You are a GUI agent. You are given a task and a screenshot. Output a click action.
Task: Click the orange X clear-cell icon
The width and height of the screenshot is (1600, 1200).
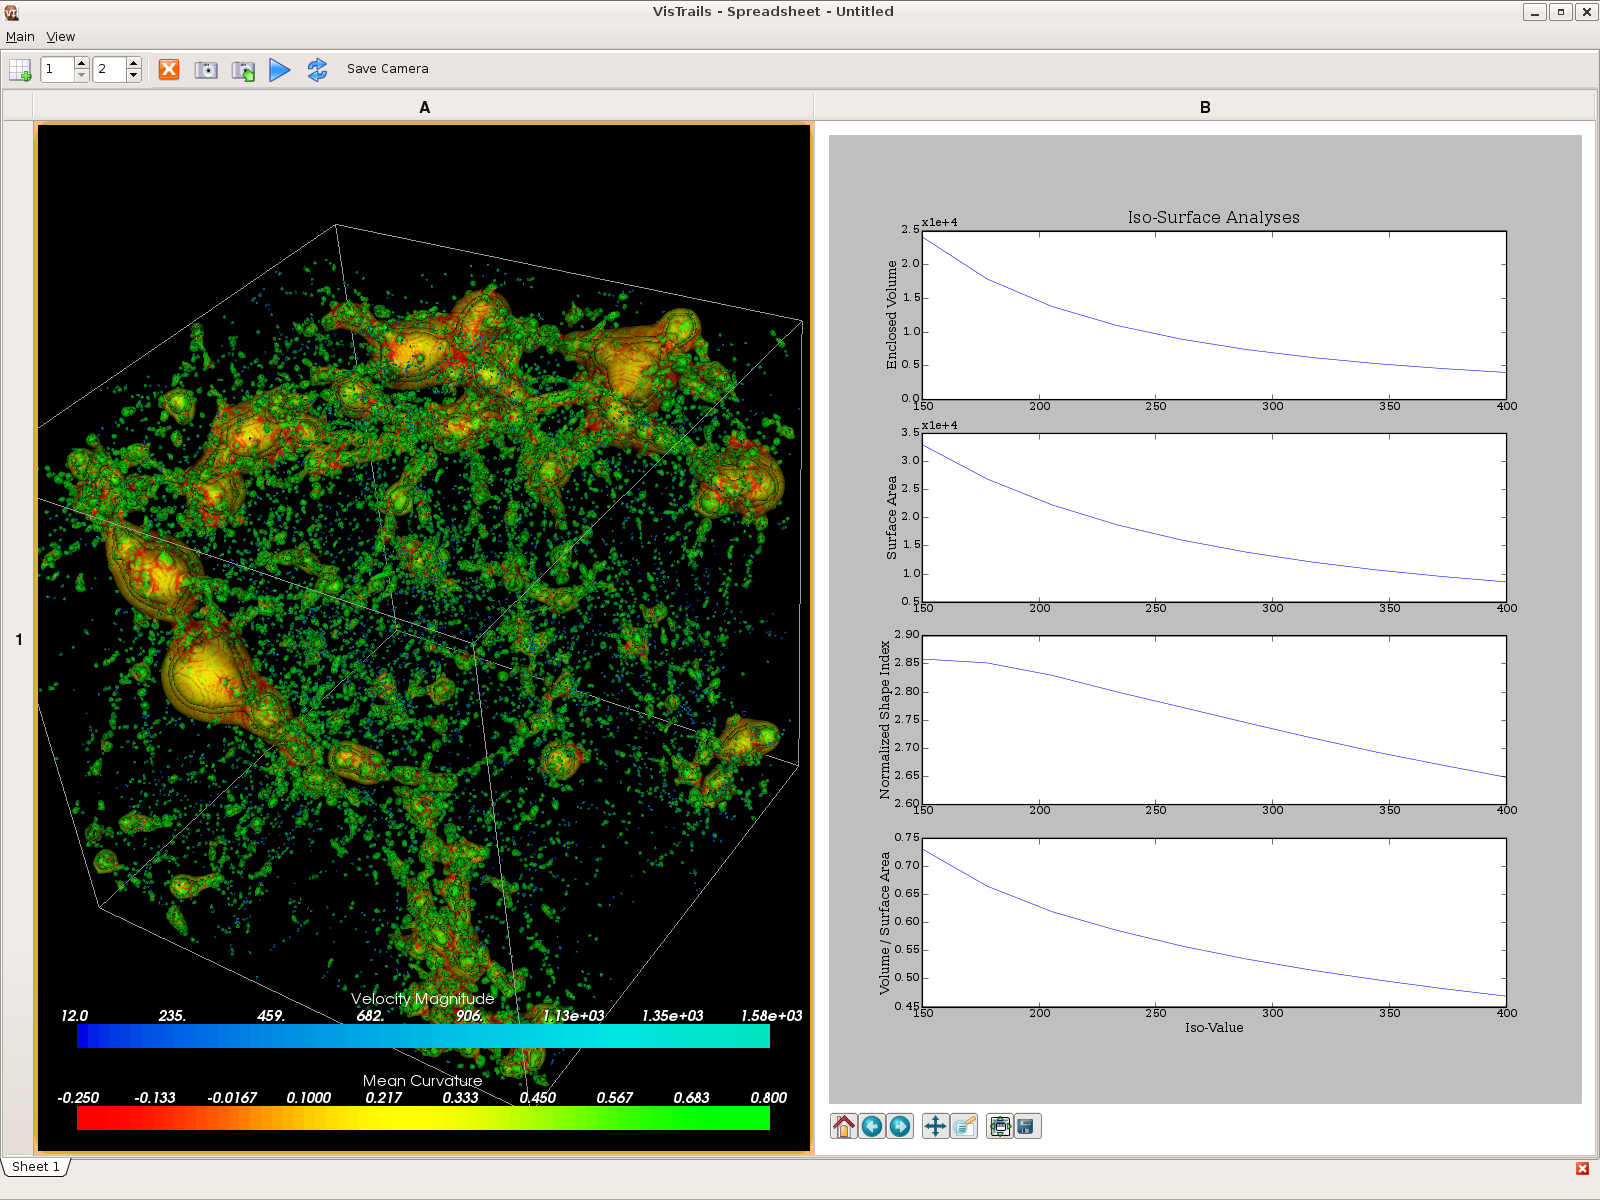point(169,69)
